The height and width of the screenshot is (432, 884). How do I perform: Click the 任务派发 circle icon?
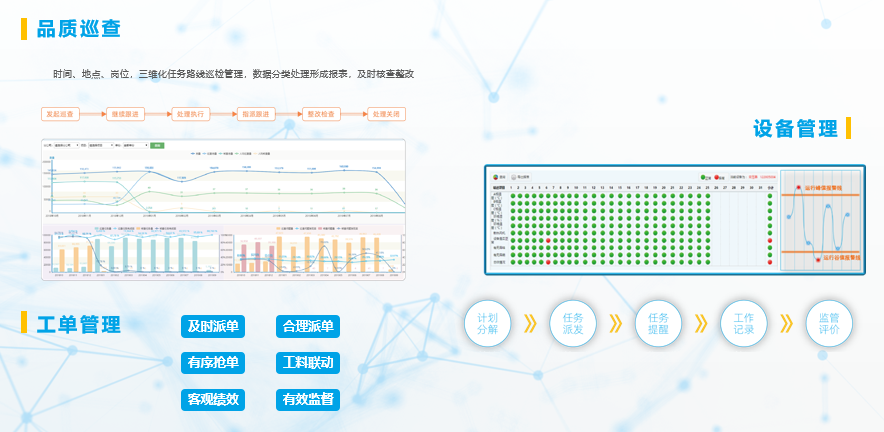click(573, 323)
